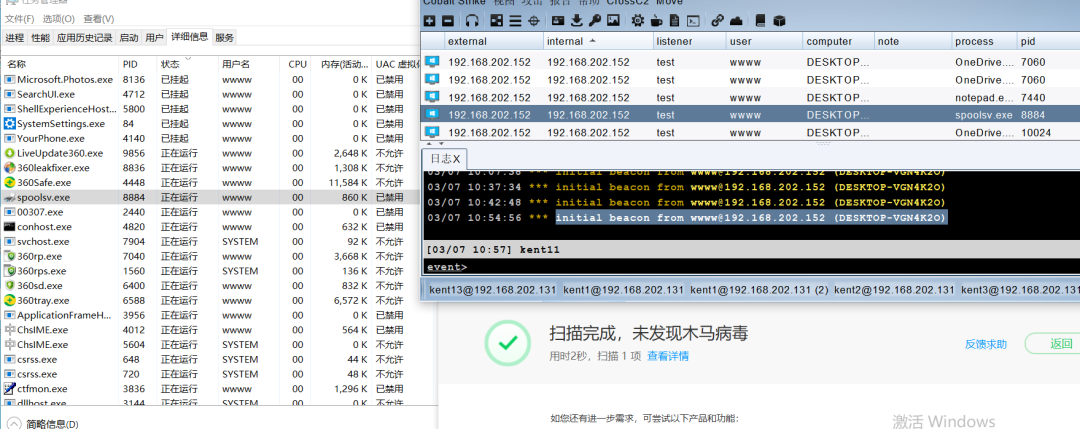Viewport: 1080px width, 429px height.
Task: Open Downloads via the download arrow icon
Action: [x=577, y=21]
